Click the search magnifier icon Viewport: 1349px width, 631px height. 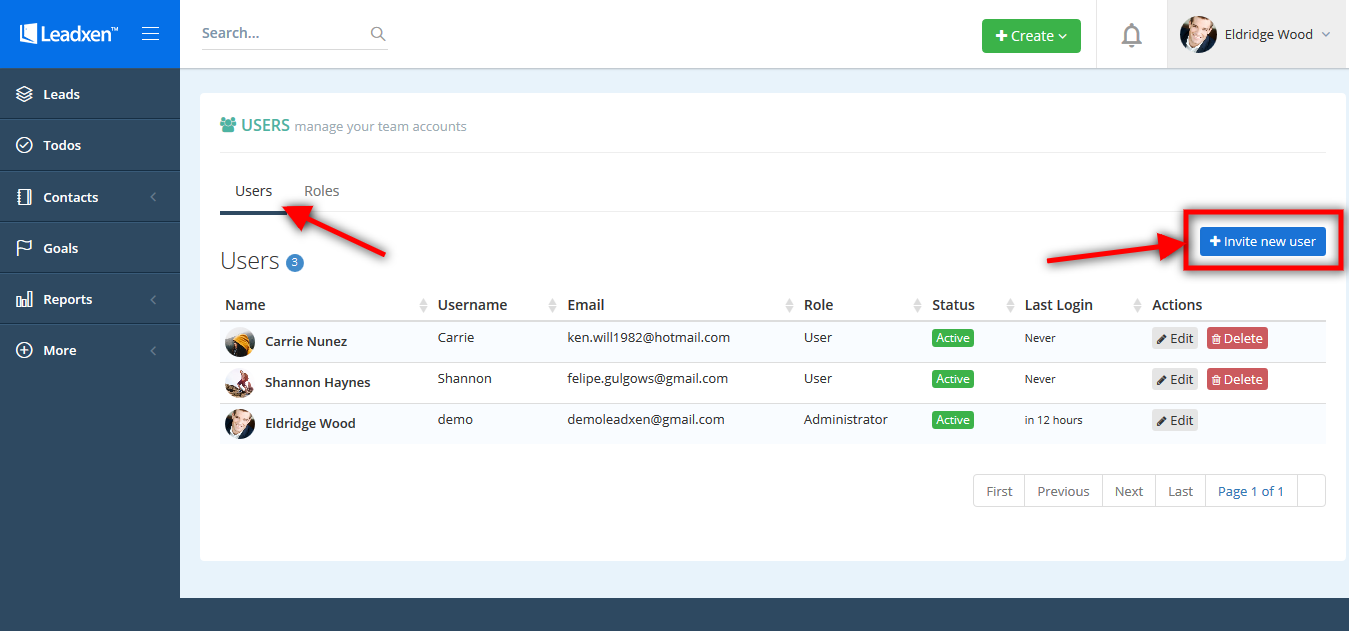(x=378, y=33)
